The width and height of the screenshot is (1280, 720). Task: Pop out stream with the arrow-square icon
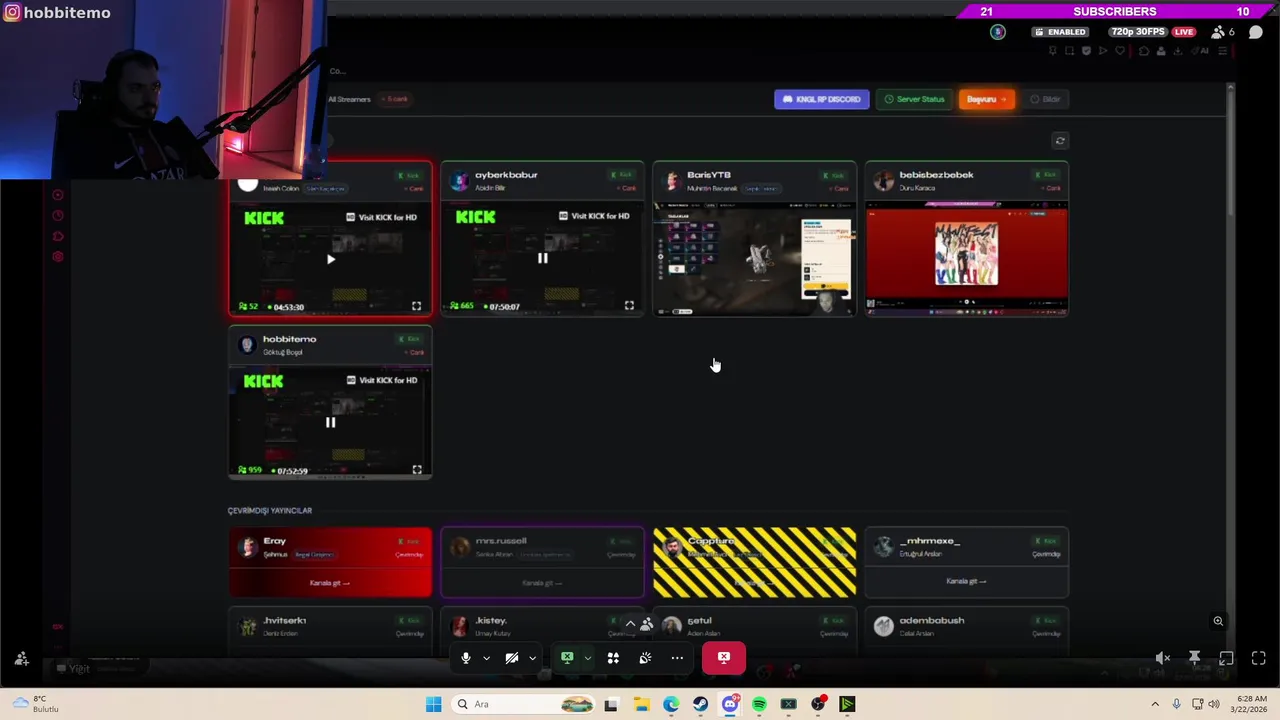[x=1226, y=658]
